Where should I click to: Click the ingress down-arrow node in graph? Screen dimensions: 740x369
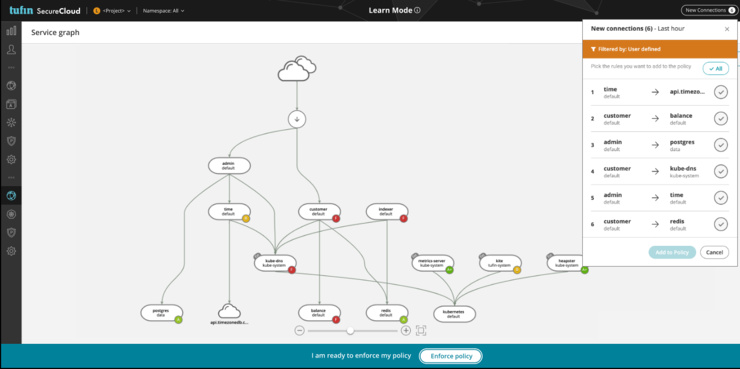pyautogui.click(x=297, y=119)
